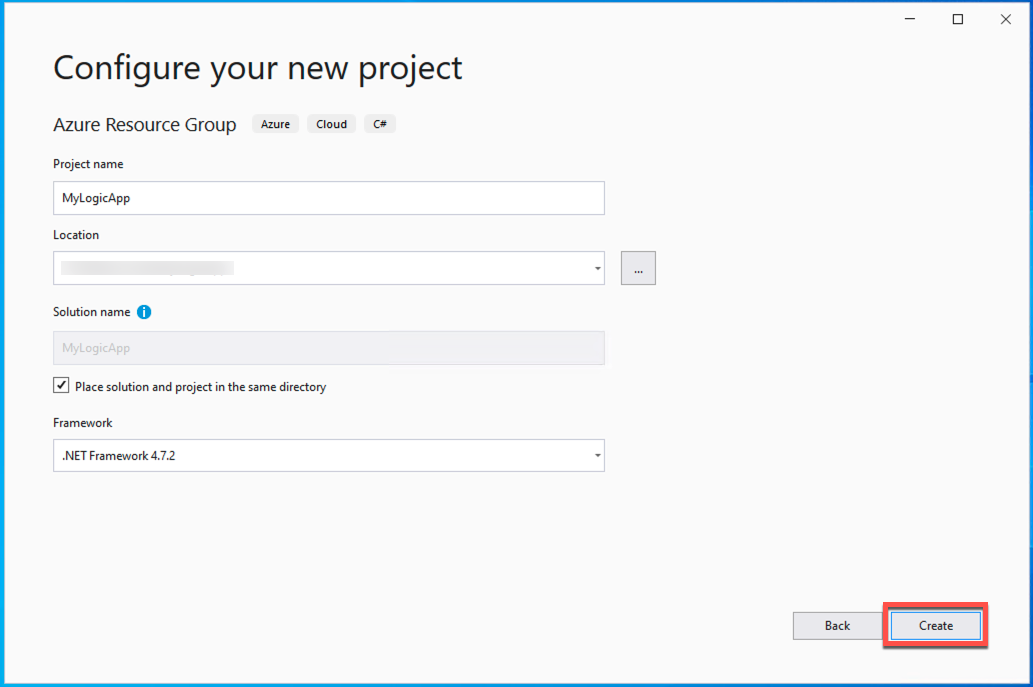This screenshot has width=1033, height=687.
Task: Click the Solution name info icon
Action: pyautogui.click(x=144, y=312)
